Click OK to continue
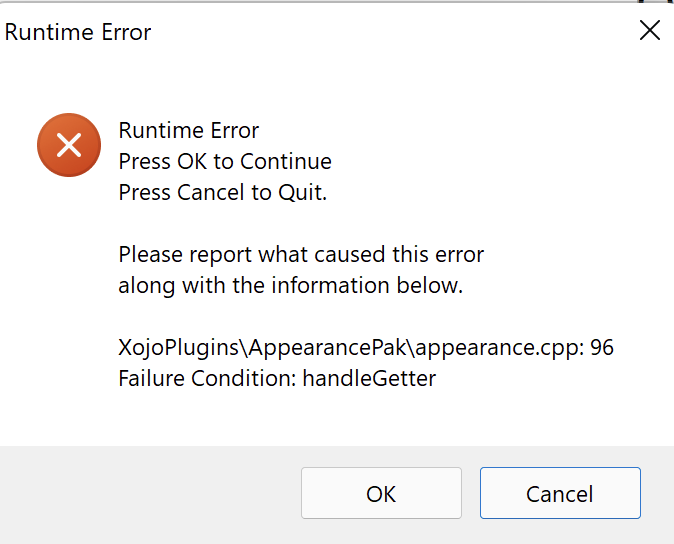This screenshot has width=674, height=544. tap(381, 493)
